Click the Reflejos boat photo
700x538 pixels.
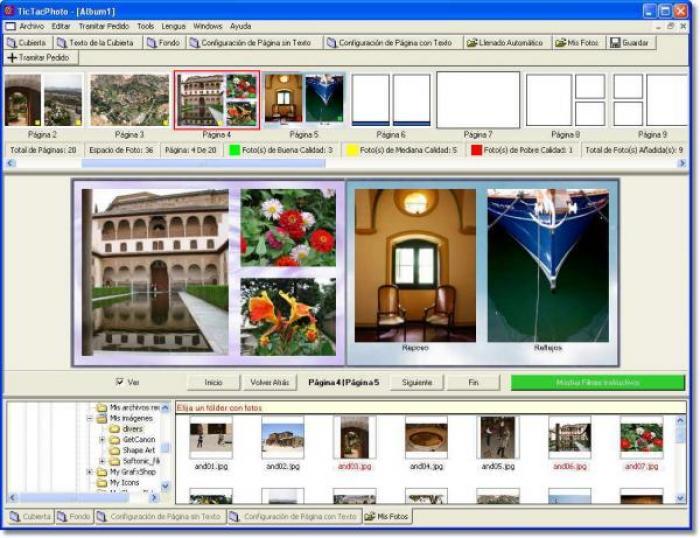pos(548,266)
